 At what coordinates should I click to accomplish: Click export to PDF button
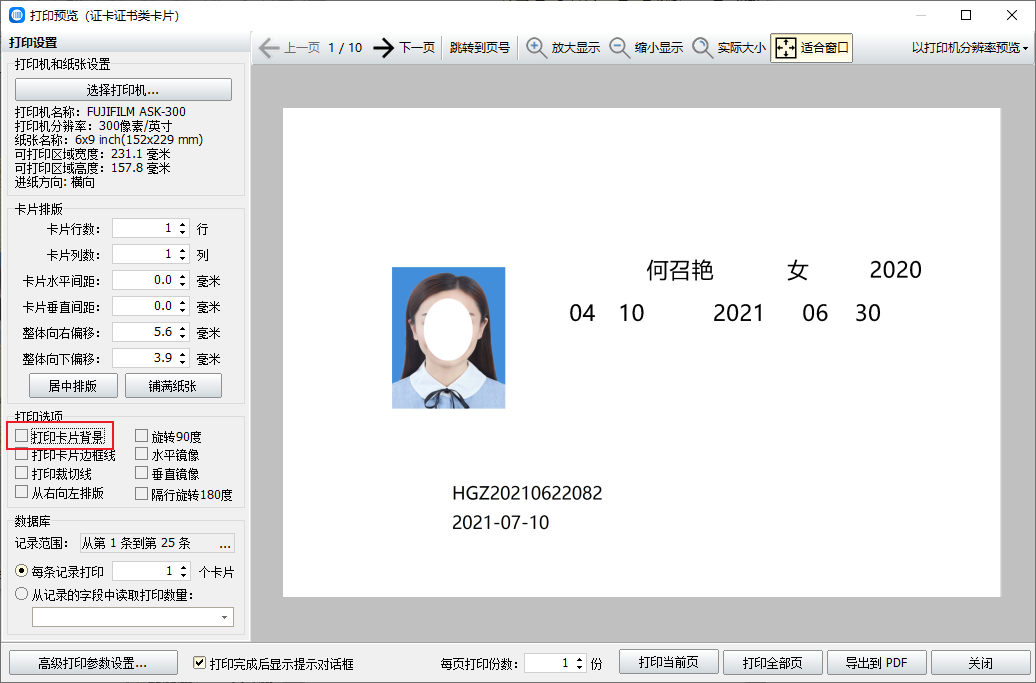876,663
